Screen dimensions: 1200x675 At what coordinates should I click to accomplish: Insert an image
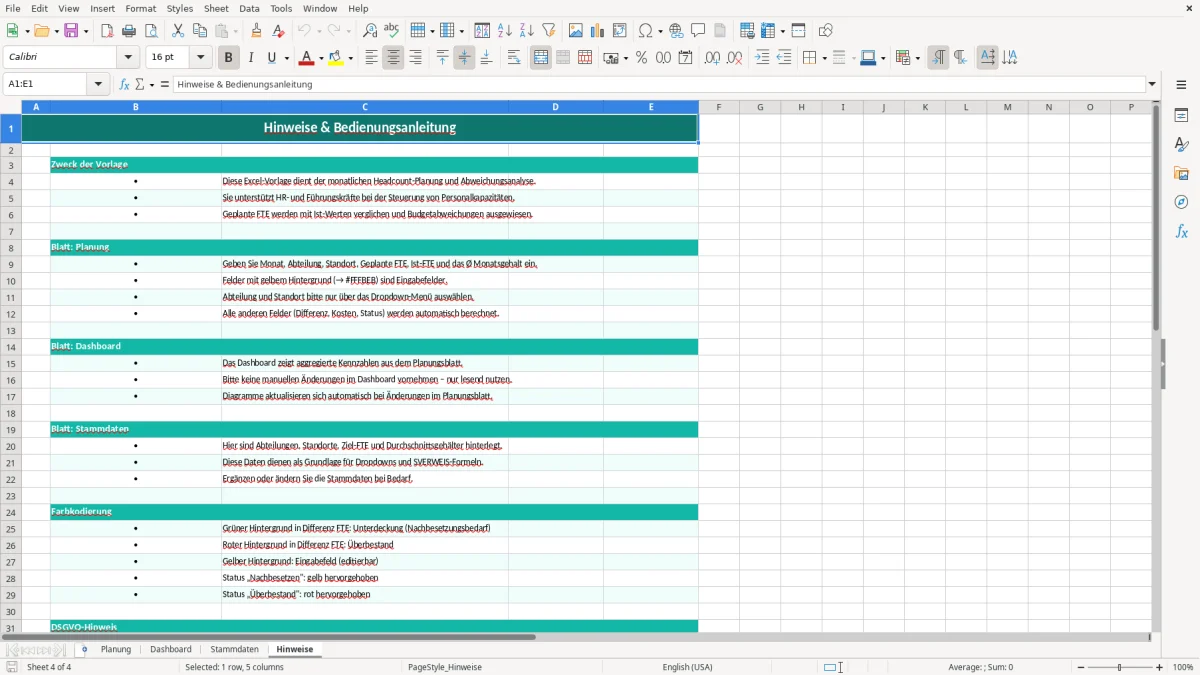[x=576, y=31]
